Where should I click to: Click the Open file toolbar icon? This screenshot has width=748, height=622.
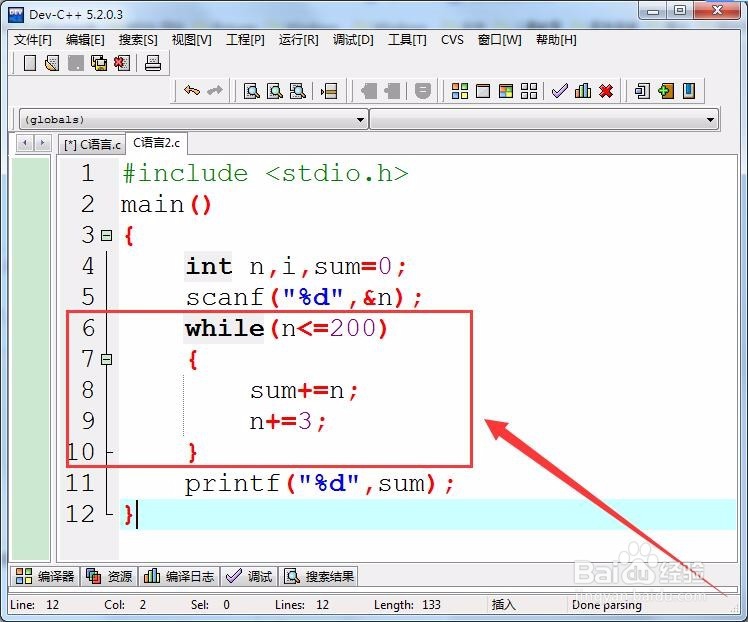pos(52,63)
